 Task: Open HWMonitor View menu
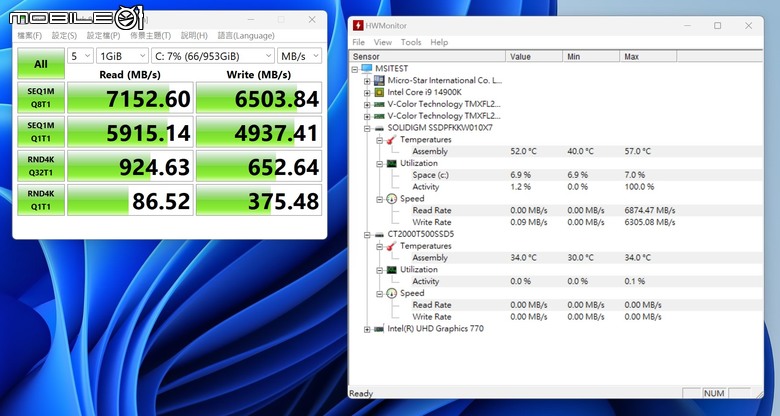point(383,42)
